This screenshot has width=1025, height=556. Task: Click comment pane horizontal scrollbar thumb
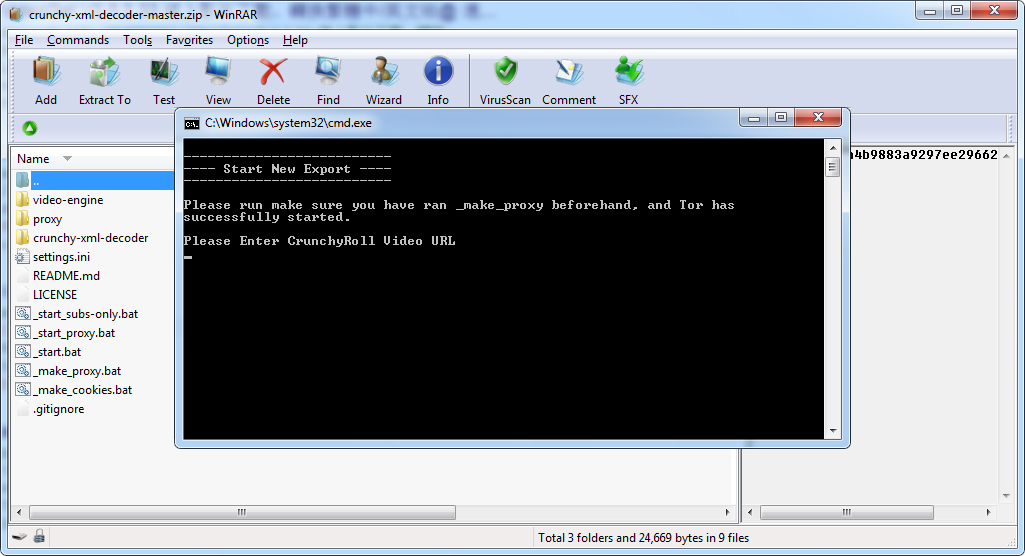847,512
